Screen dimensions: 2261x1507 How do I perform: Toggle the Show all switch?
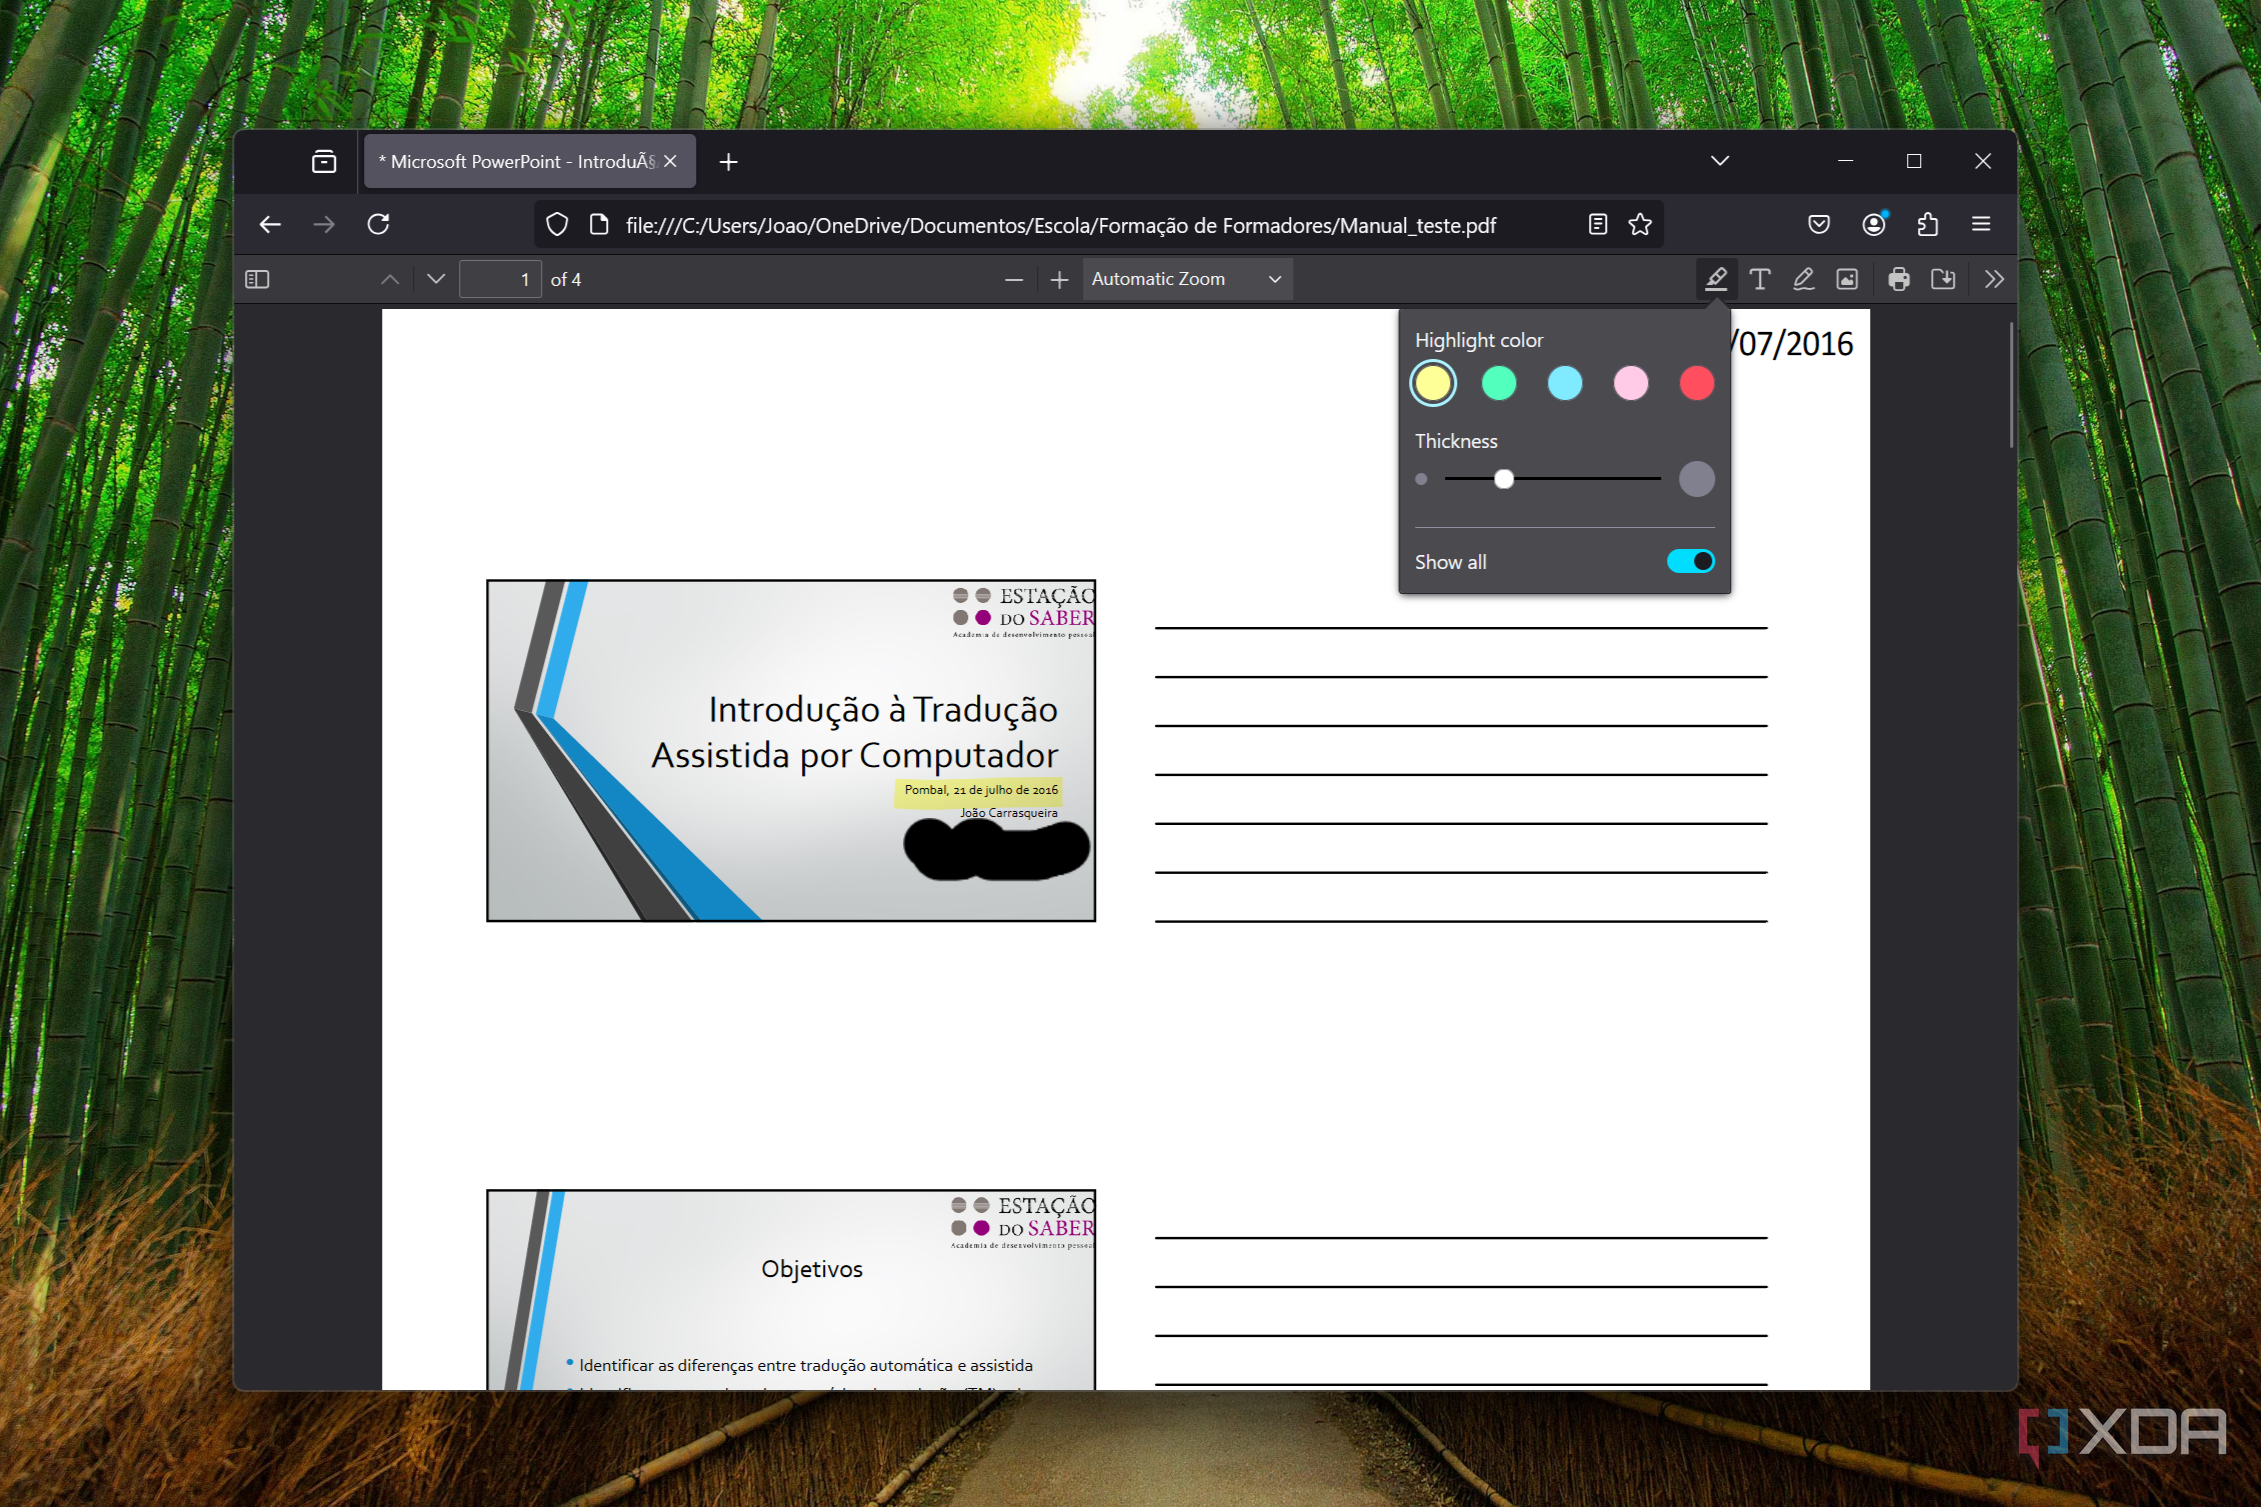pyautogui.click(x=1690, y=561)
